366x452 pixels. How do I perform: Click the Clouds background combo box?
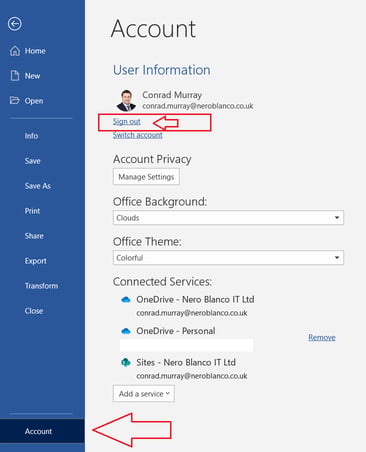pyautogui.click(x=228, y=218)
